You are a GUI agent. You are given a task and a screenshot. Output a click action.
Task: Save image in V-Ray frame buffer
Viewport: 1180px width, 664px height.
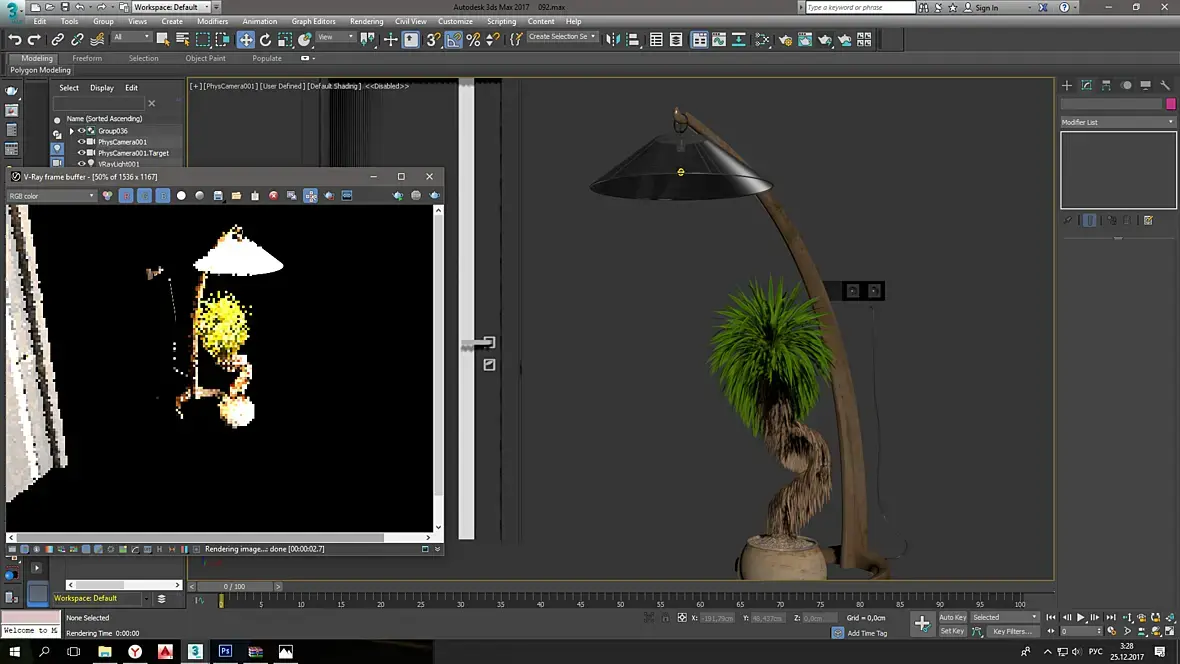click(218, 196)
